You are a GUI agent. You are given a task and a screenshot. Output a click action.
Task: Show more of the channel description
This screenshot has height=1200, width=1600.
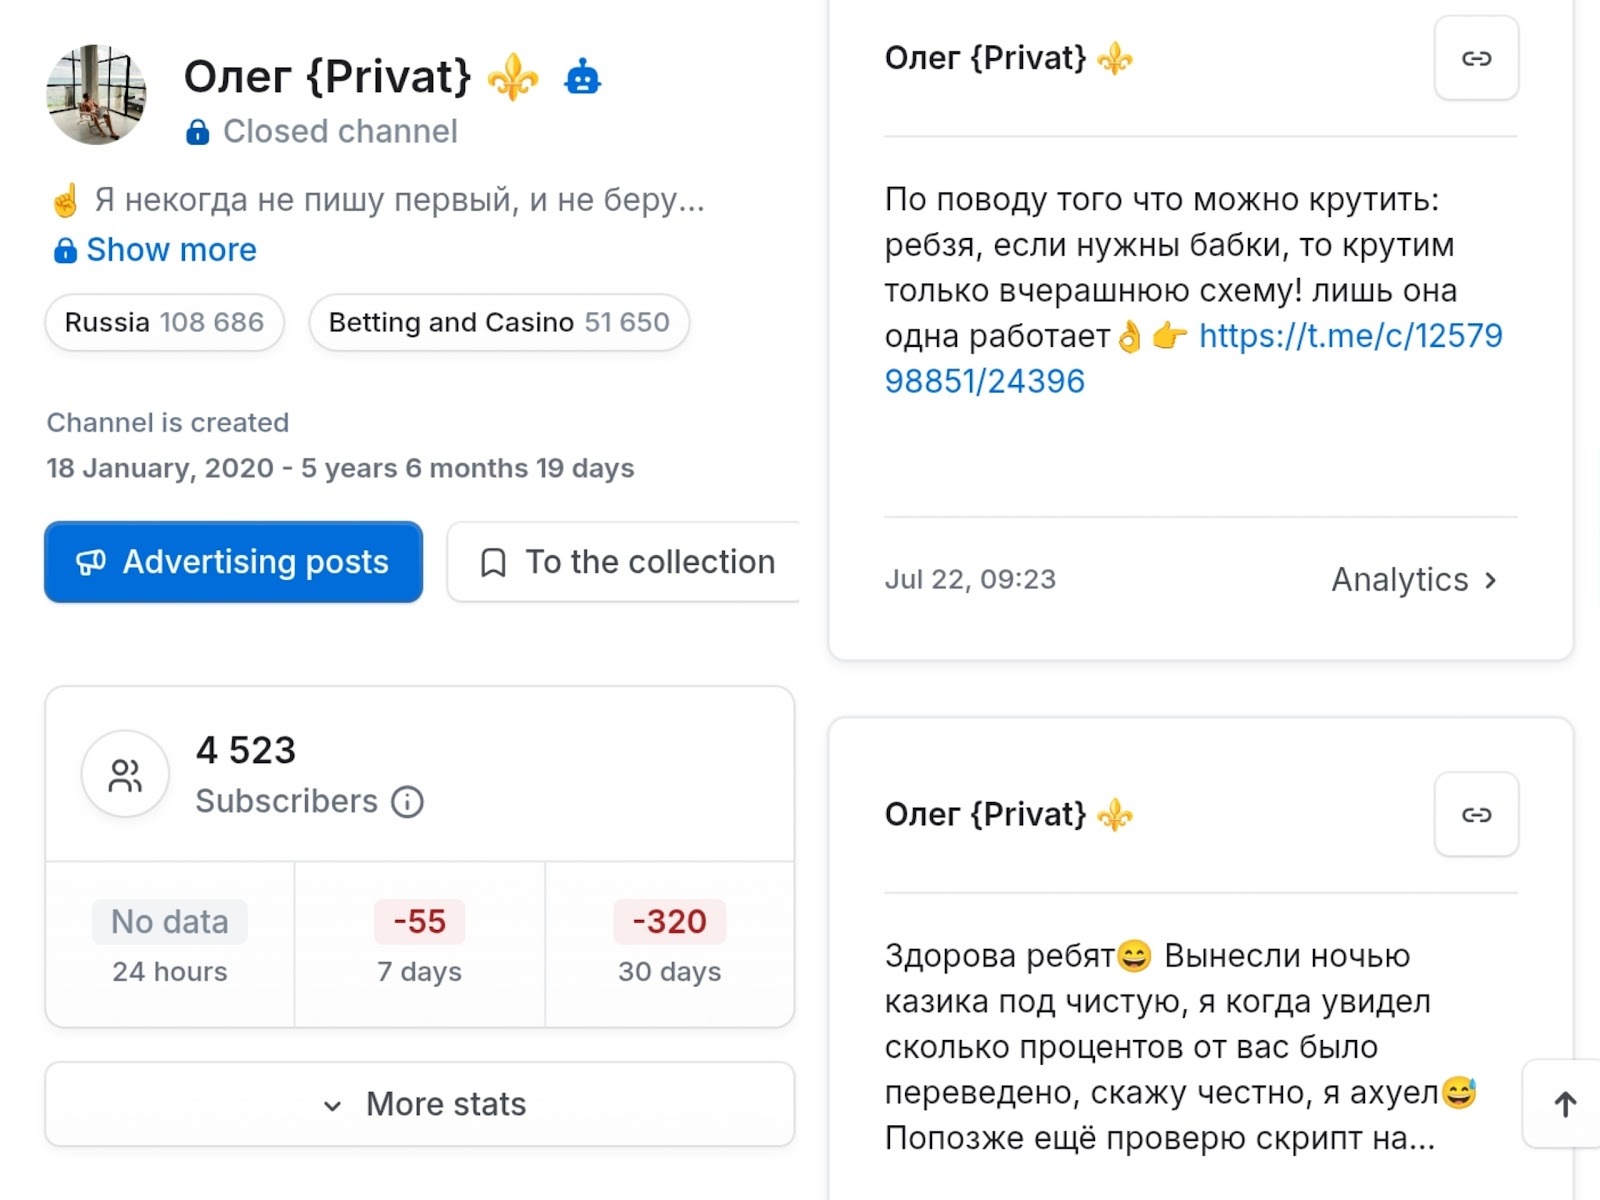click(170, 250)
